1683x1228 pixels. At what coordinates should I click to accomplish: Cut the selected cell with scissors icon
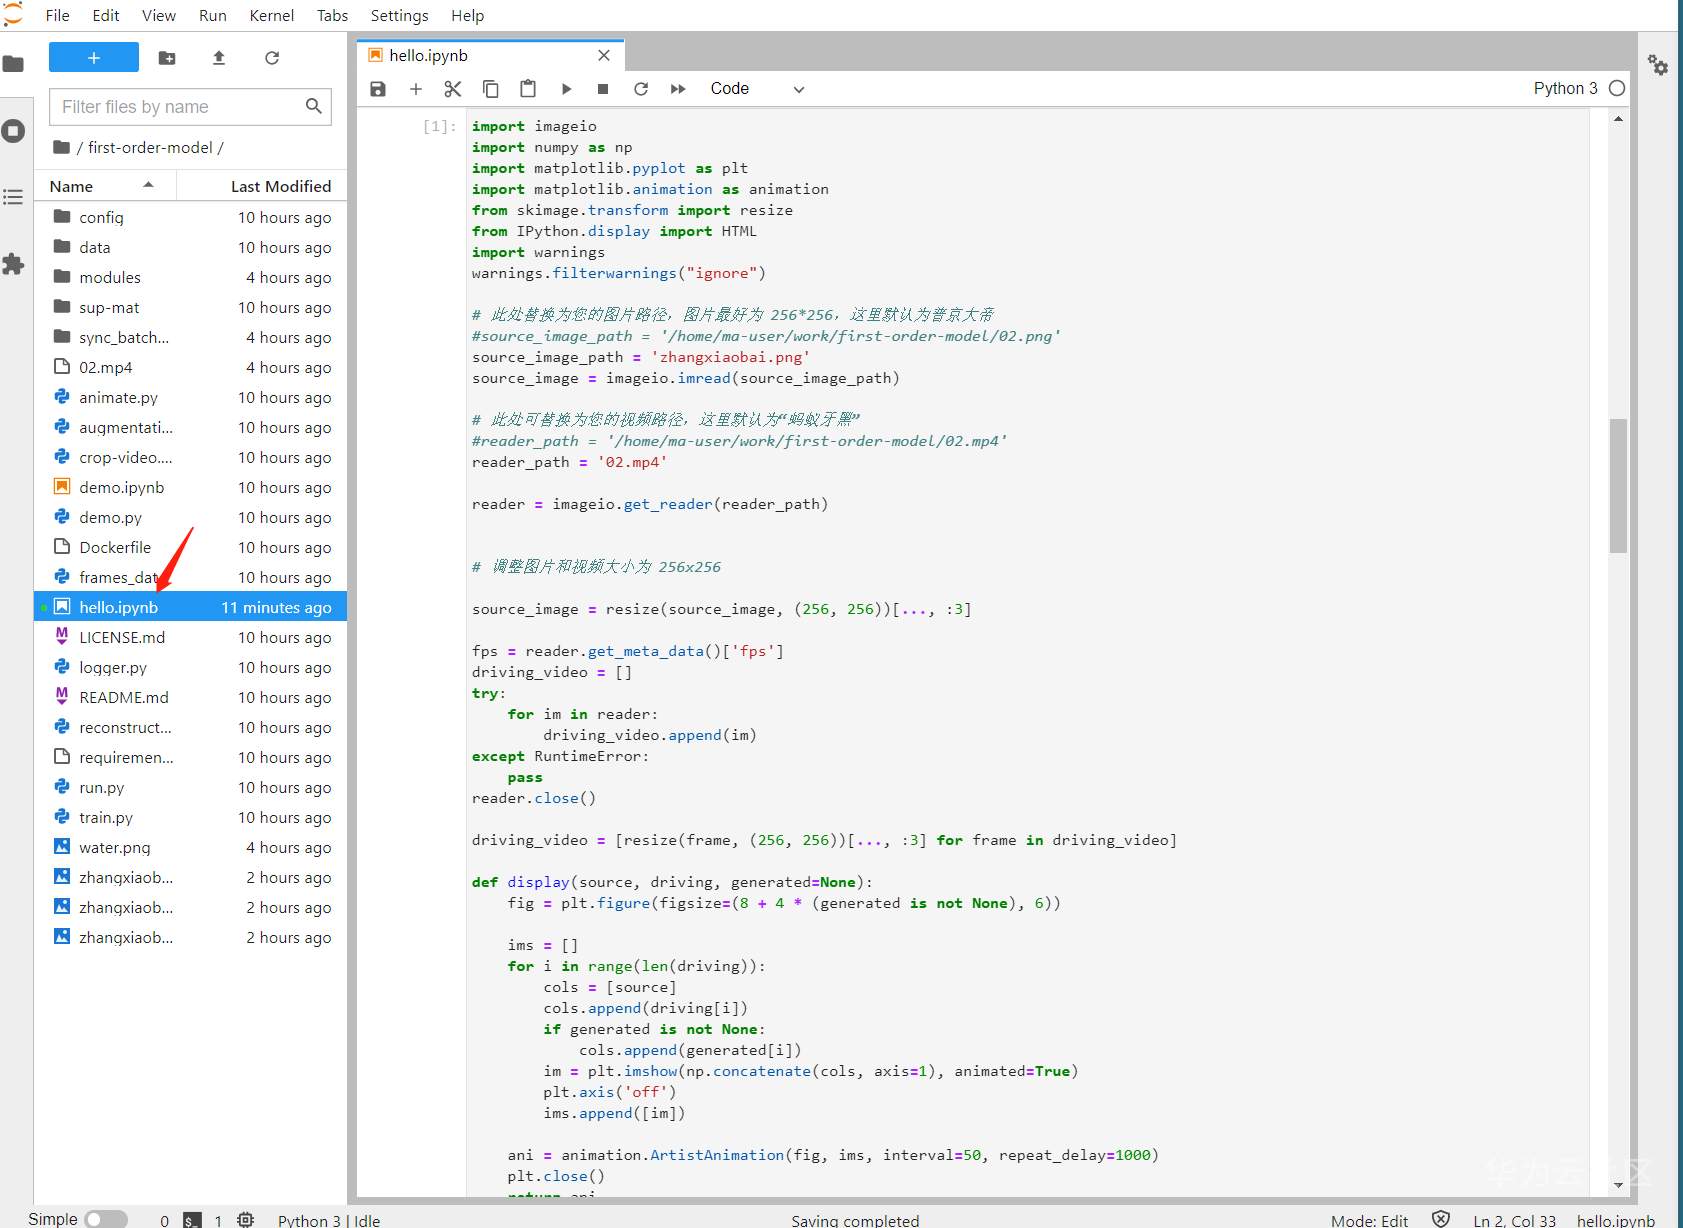pyautogui.click(x=453, y=89)
